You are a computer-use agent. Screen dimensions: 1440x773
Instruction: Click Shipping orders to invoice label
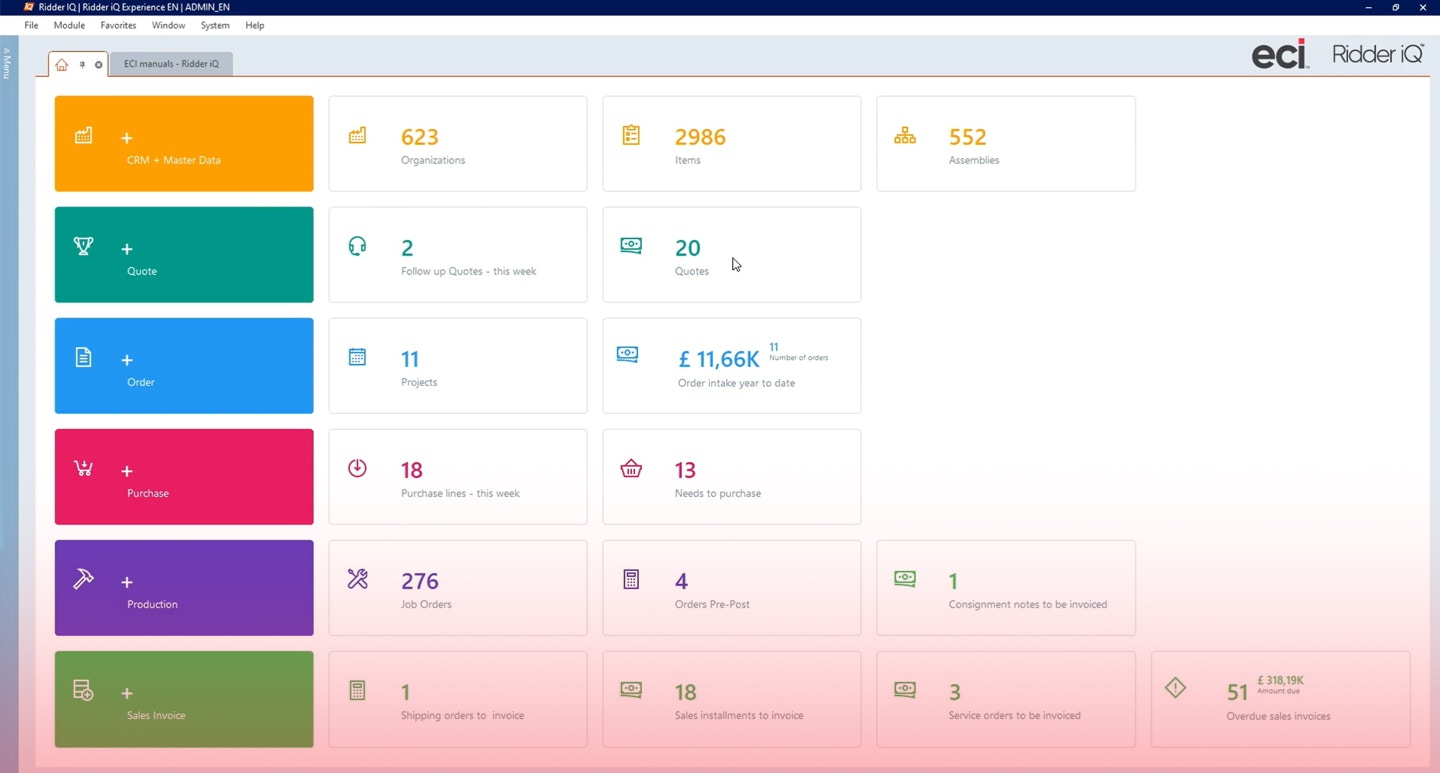pos(462,715)
